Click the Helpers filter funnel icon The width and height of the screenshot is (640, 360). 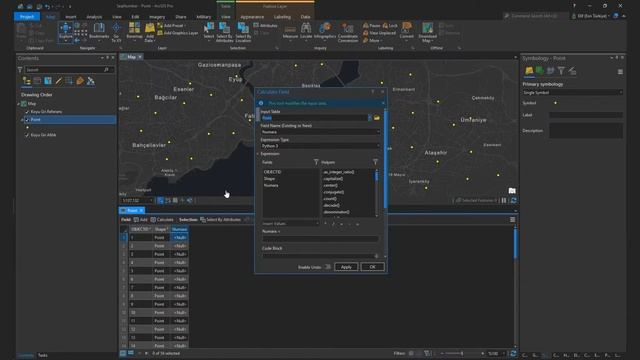(x=375, y=162)
